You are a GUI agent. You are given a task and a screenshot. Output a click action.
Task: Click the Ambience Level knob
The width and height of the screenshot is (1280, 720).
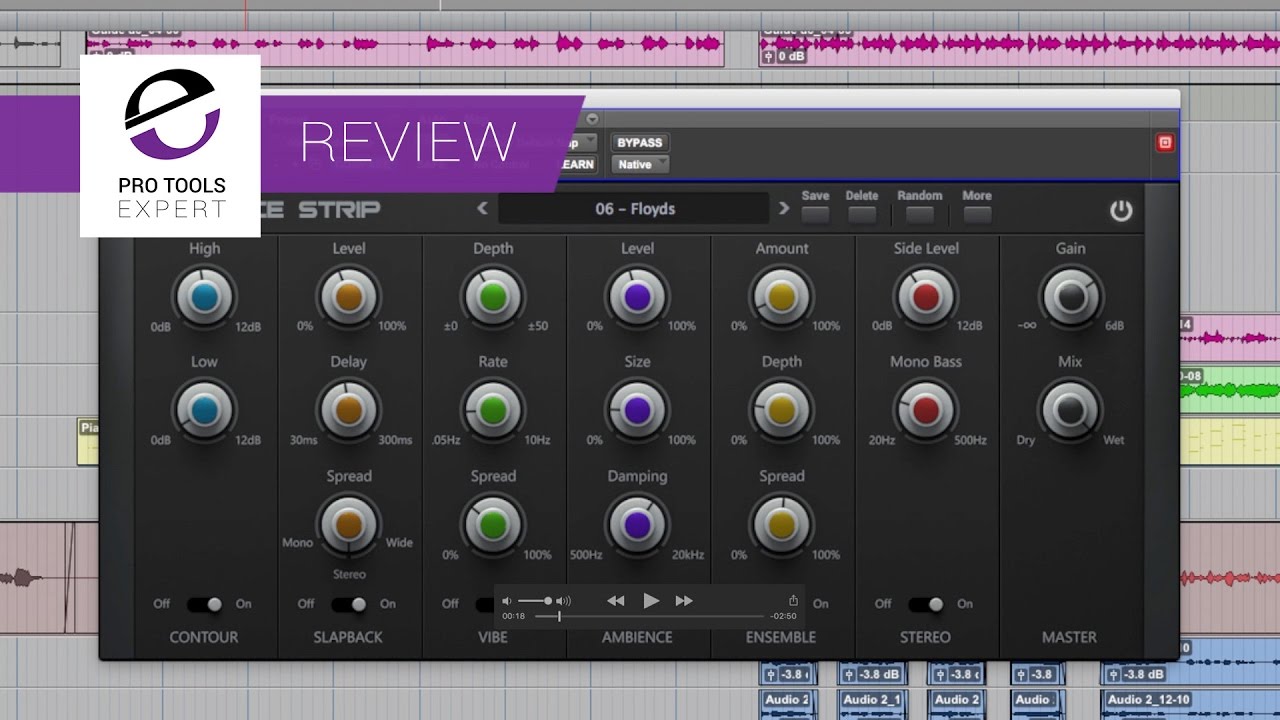click(636, 297)
